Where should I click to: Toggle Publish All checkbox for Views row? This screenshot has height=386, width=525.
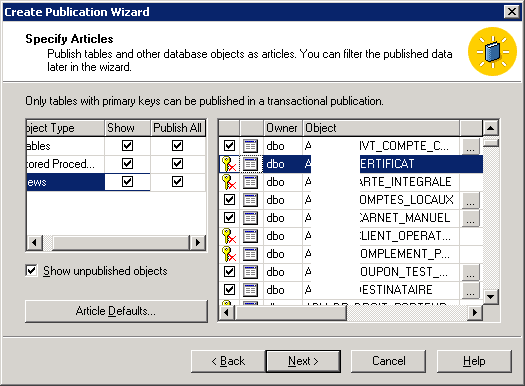tap(177, 182)
